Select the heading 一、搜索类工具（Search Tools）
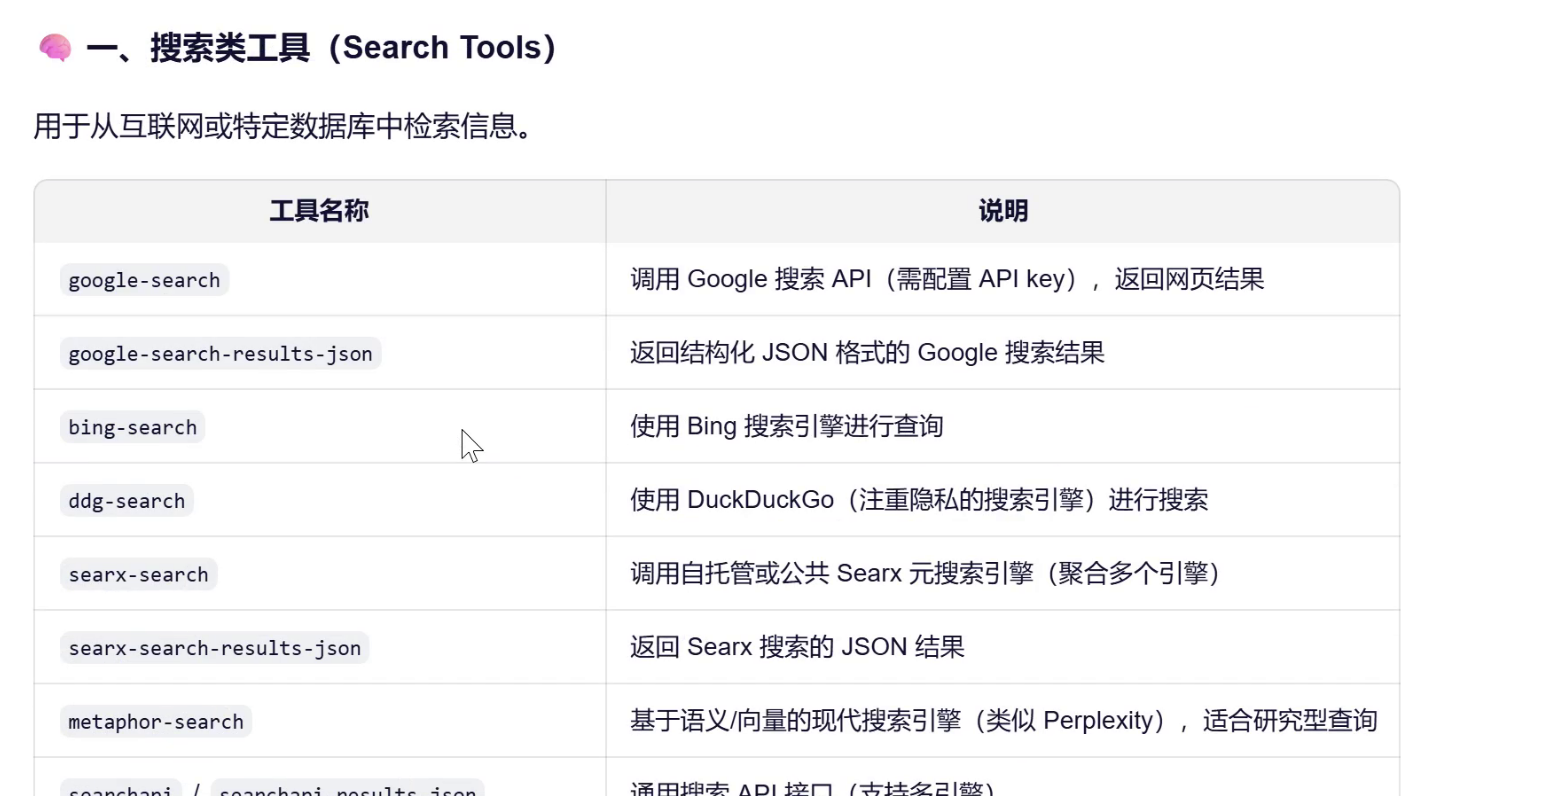The height and width of the screenshot is (796, 1558). pos(321,47)
